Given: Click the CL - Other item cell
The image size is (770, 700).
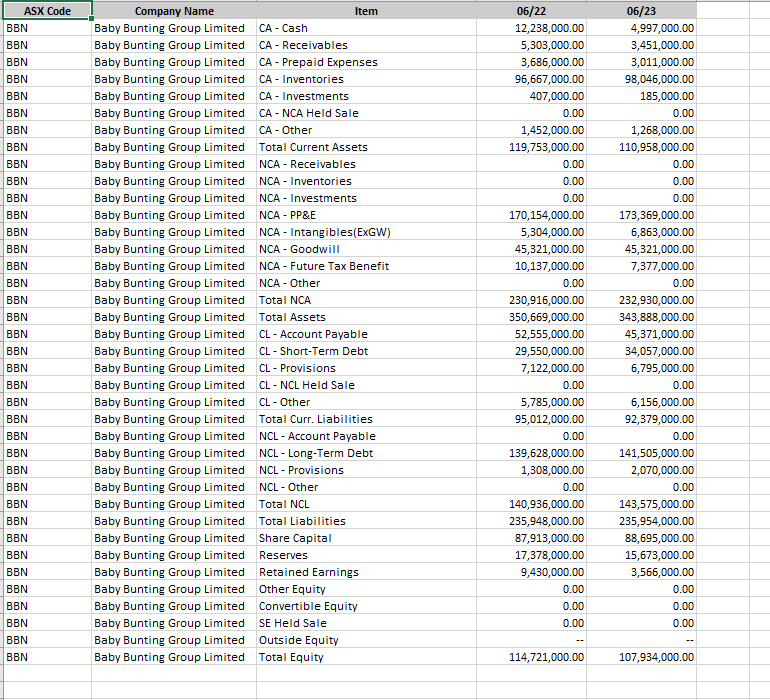Looking at the screenshot, I should [366, 402].
